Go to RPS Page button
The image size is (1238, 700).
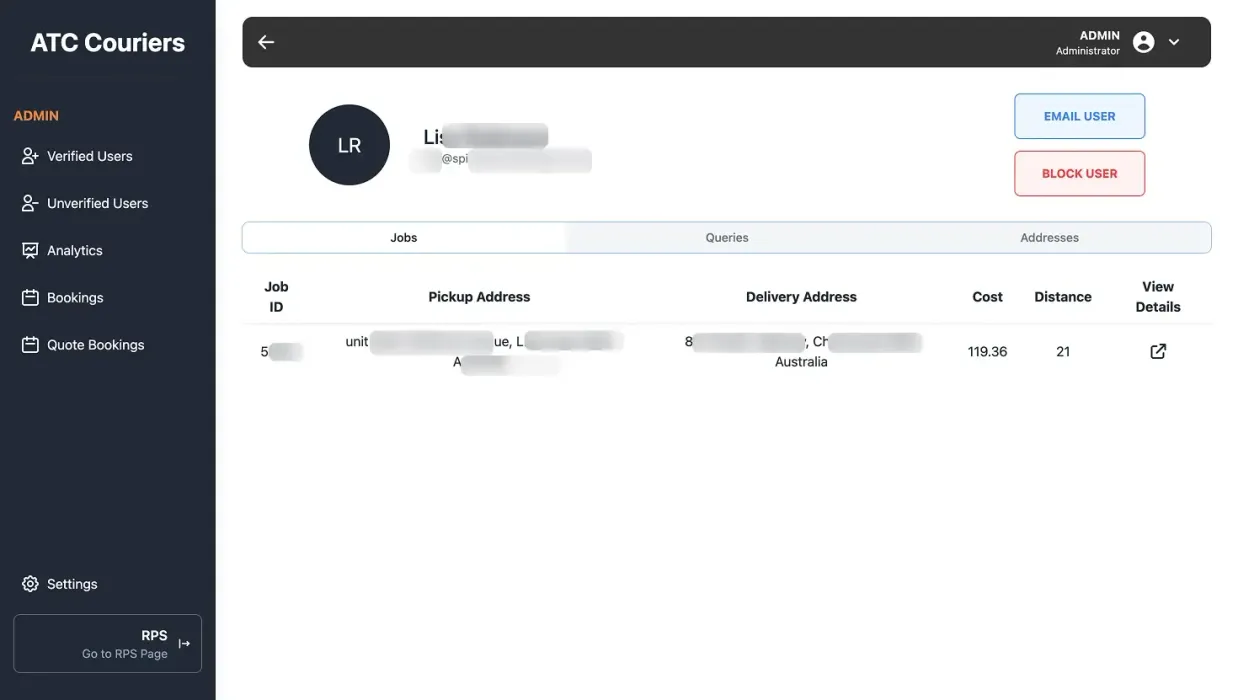(x=107, y=643)
